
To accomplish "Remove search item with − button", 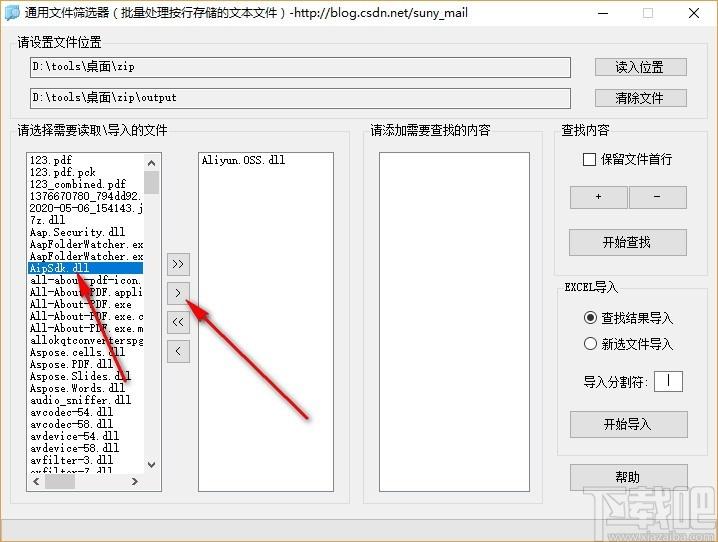I will coord(658,197).
